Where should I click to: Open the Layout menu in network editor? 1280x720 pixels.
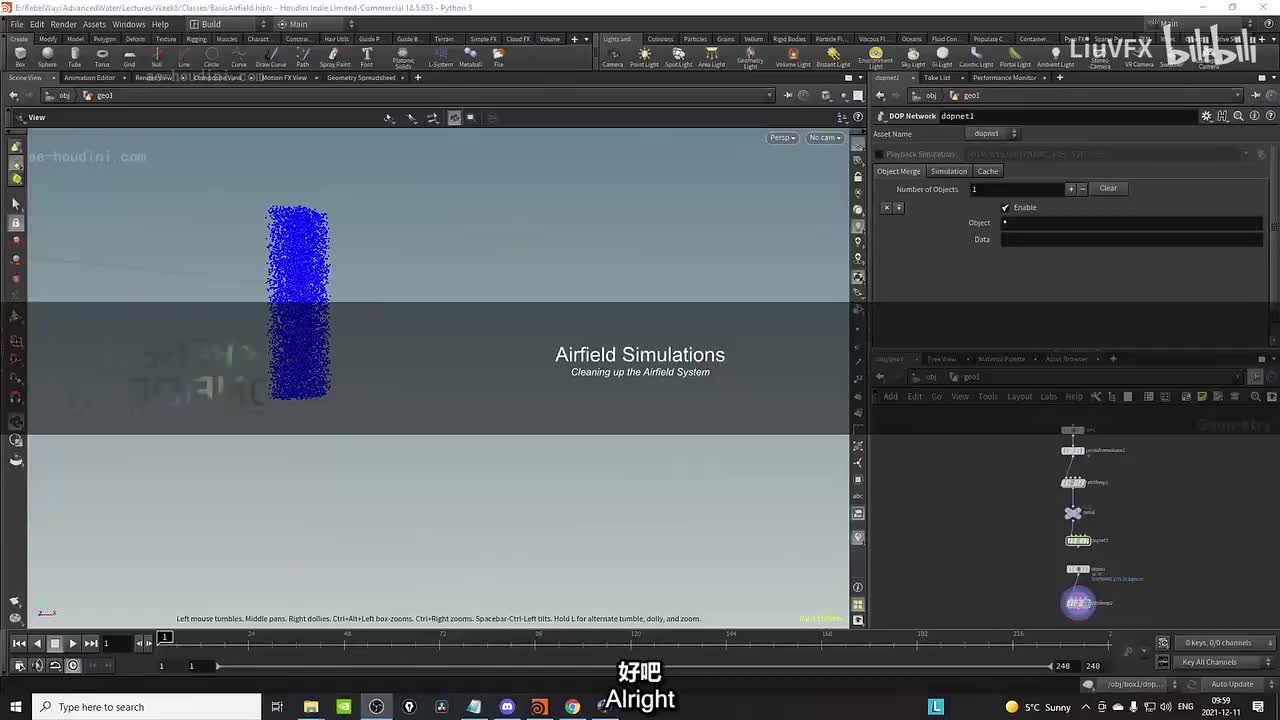coord(1019,397)
